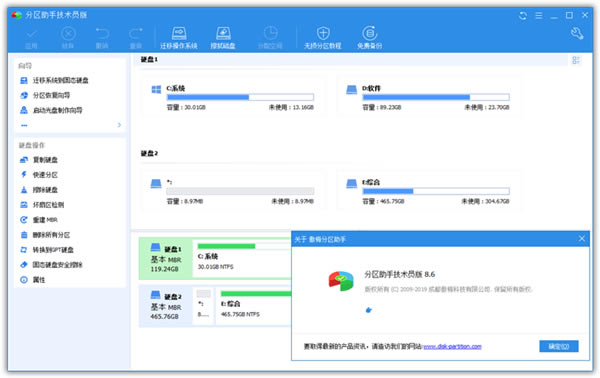Image resolution: width=600 pixels, height=378 pixels.
Task: Select the C:系统 30.01GB NTFS block in disk map
Action: (x=243, y=259)
